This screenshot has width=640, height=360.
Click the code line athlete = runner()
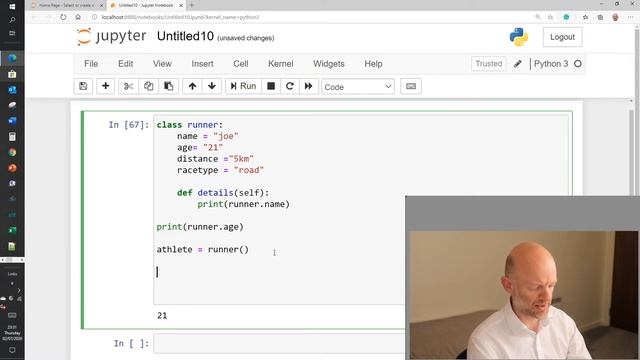pyautogui.click(x=202, y=249)
